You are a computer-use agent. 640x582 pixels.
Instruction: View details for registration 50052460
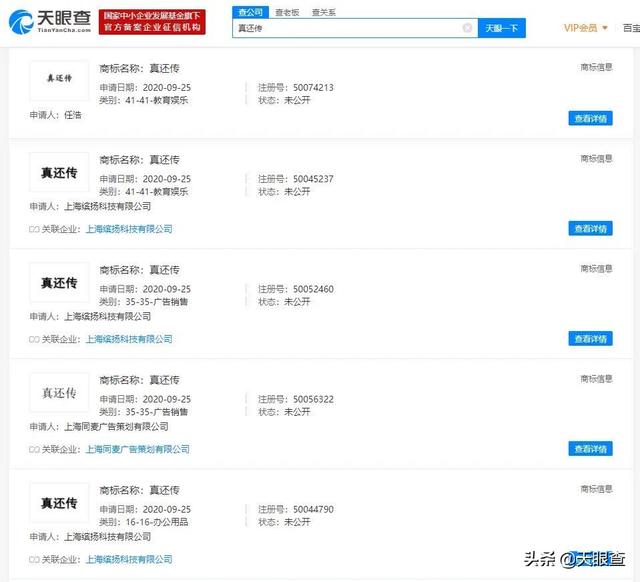pyautogui.click(x=590, y=339)
